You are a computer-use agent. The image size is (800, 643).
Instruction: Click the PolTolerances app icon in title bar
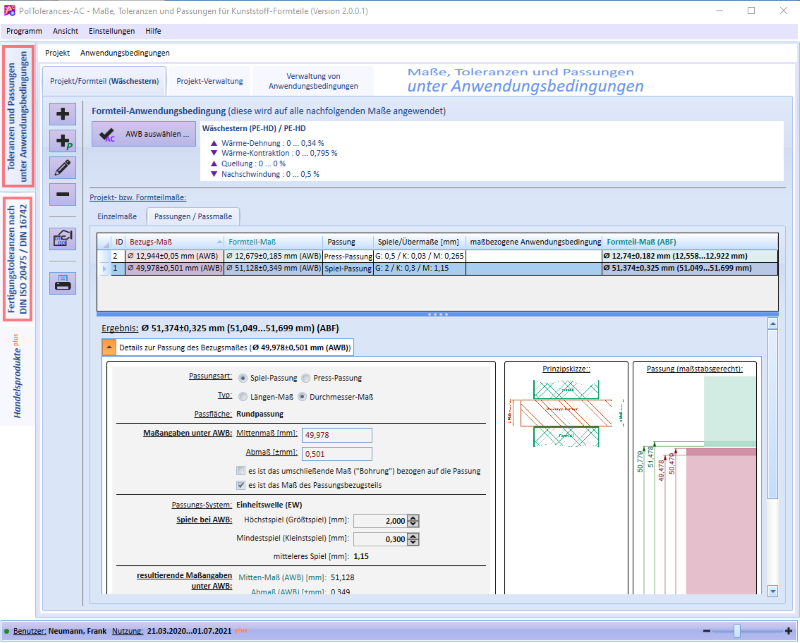pos(9,10)
